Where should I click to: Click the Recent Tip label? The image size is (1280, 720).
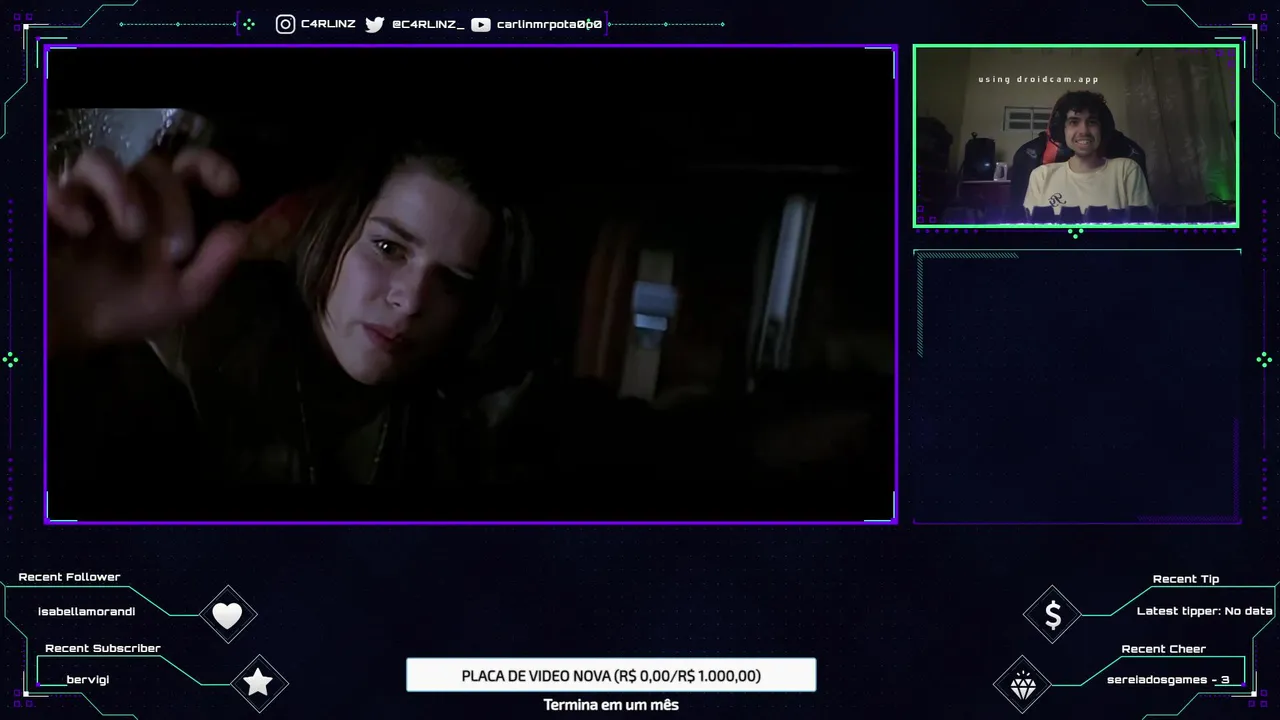[x=1185, y=579]
